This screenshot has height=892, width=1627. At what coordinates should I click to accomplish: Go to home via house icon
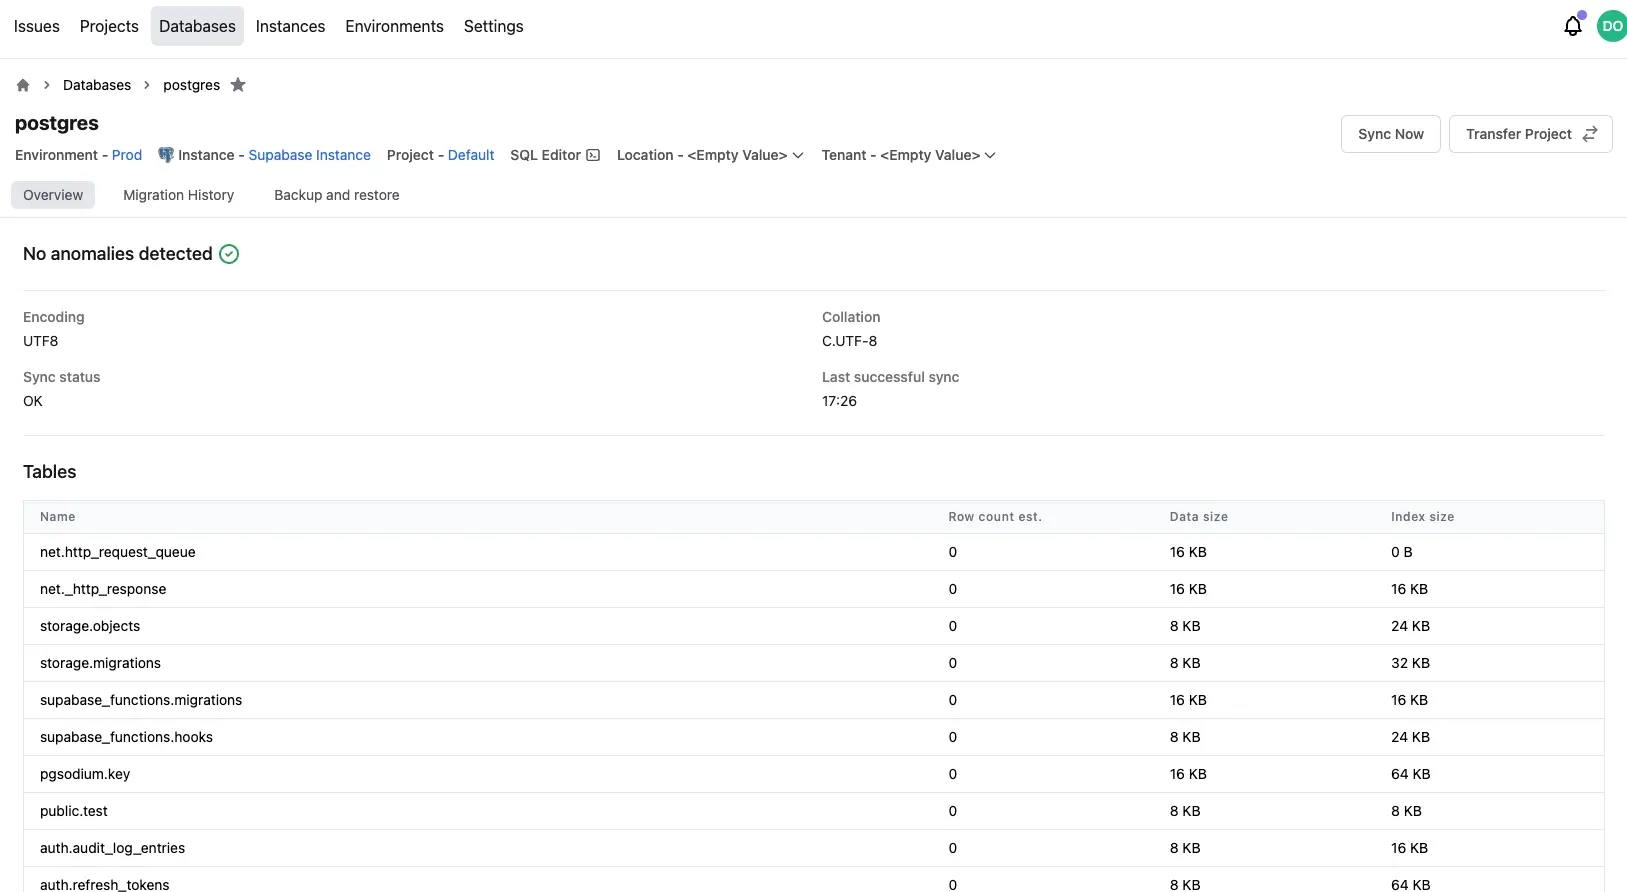pyautogui.click(x=23, y=85)
